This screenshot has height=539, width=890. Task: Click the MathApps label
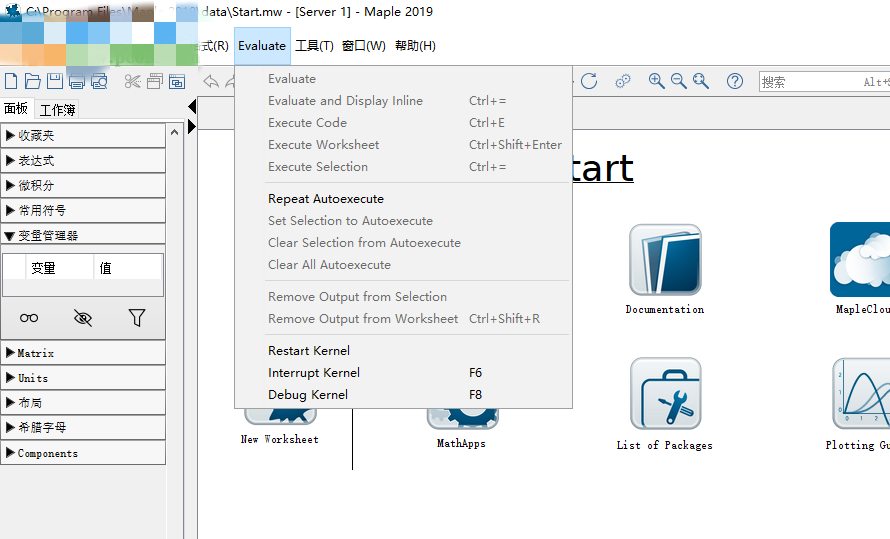click(461, 443)
